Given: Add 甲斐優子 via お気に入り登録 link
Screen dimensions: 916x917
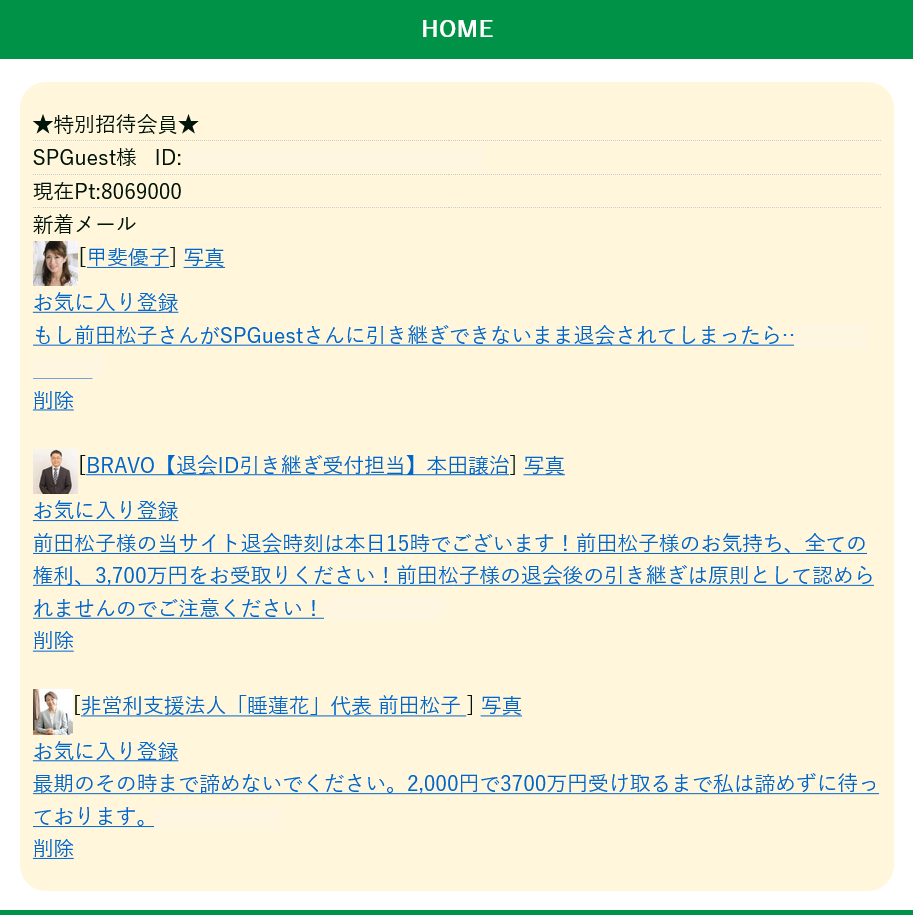Looking at the screenshot, I should tap(106, 302).
